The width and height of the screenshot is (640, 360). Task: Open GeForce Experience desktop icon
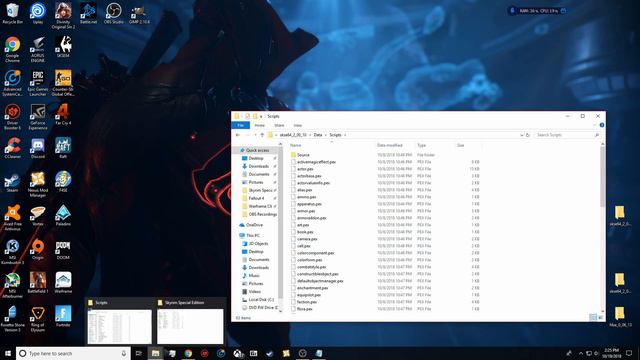[38, 117]
